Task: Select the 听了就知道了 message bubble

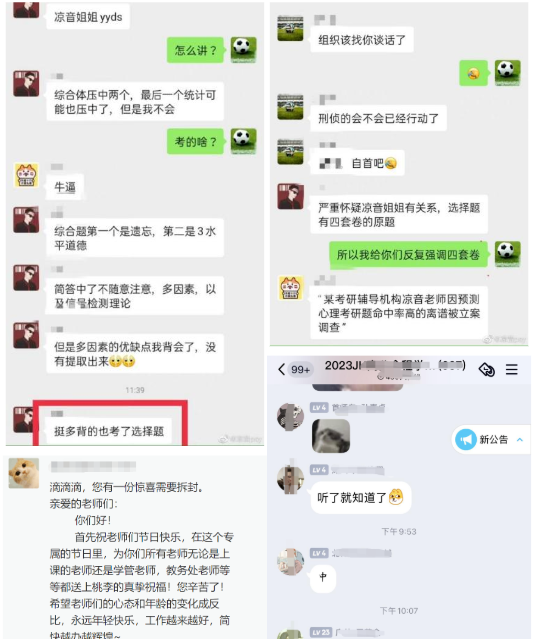Action: (x=361, y=498)
